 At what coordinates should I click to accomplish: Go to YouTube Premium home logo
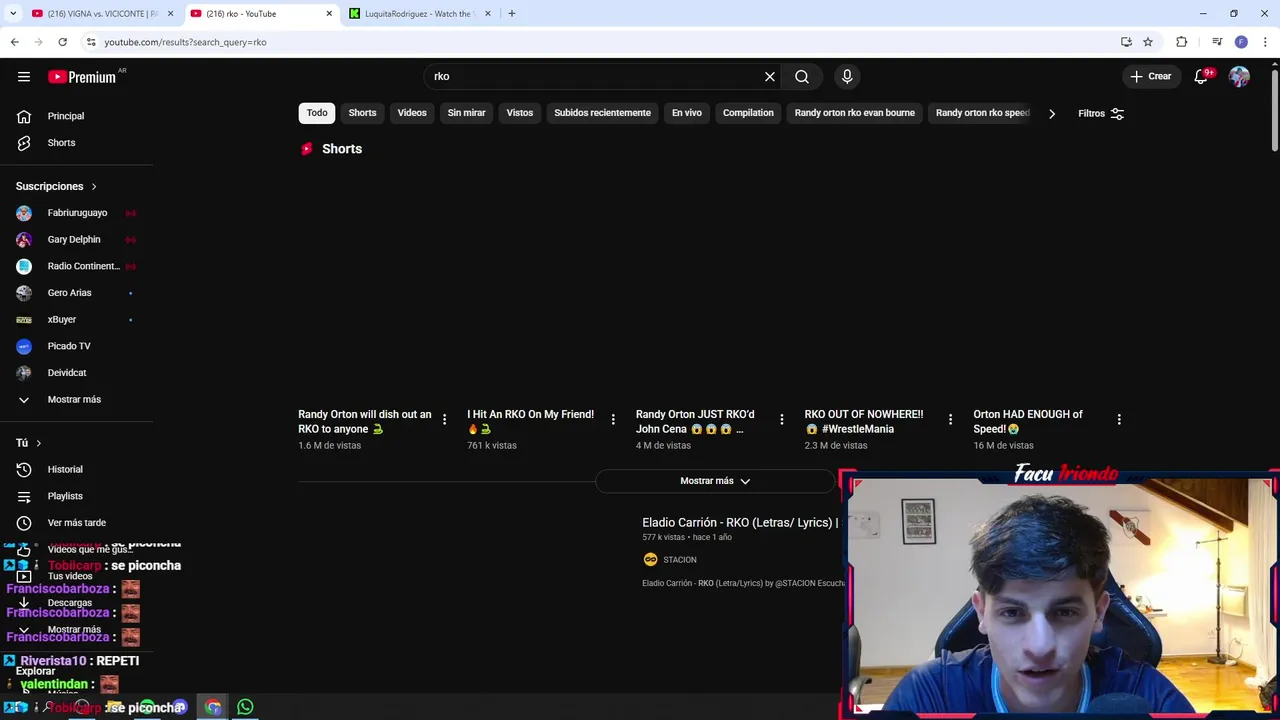pos(84,77)
